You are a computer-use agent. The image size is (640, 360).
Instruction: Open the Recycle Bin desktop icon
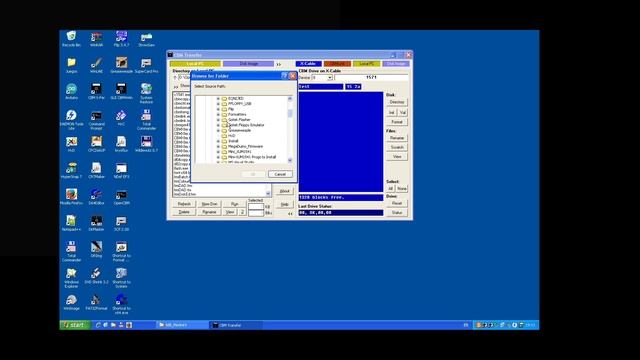71,39
